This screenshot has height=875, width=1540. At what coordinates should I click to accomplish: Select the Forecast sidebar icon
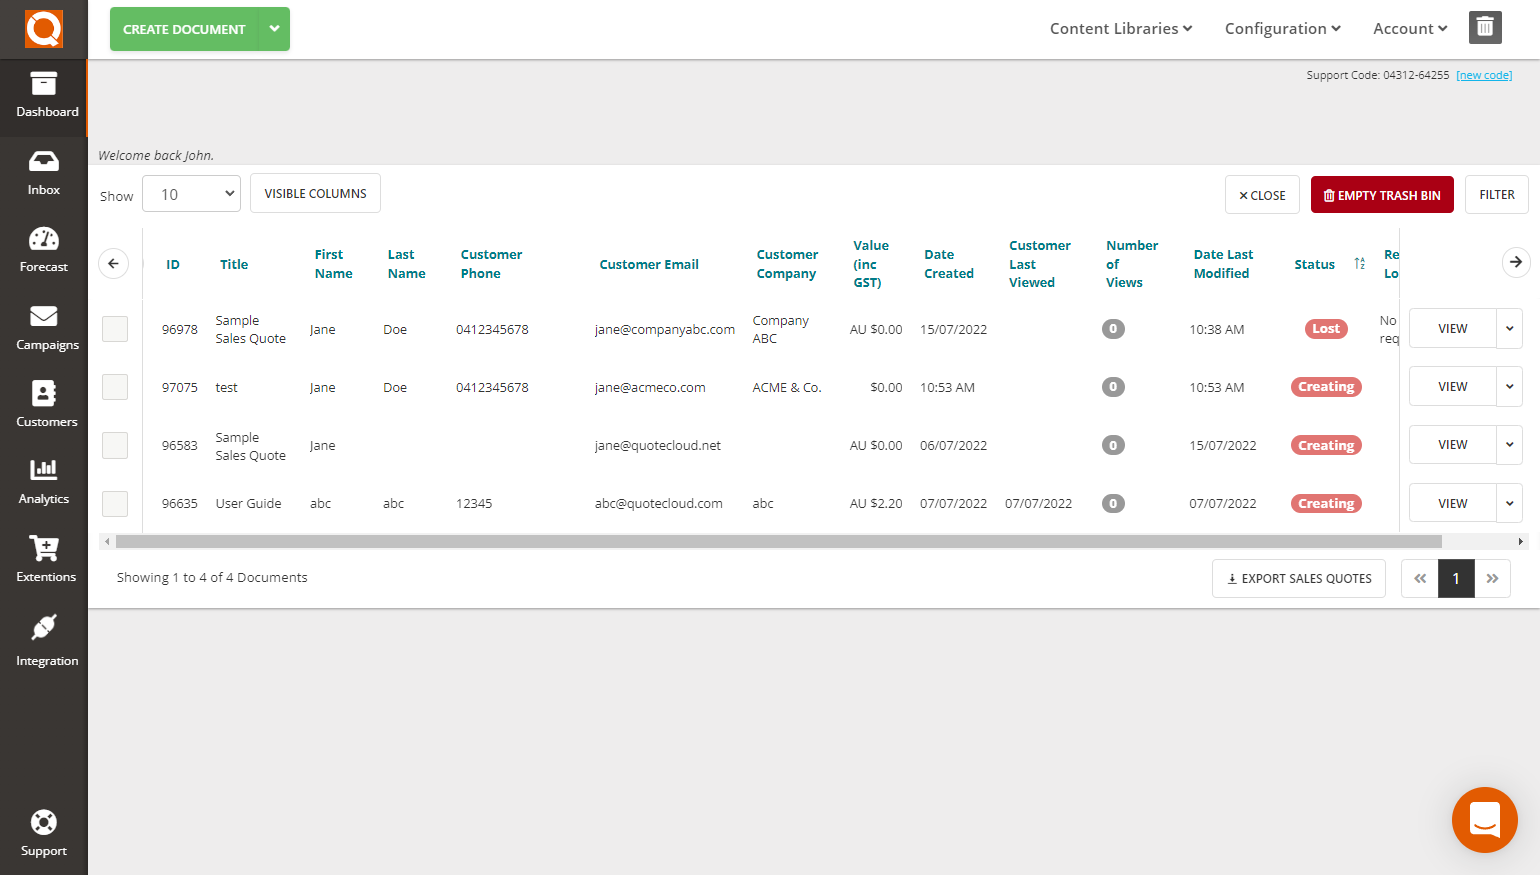tap(43, 249)
